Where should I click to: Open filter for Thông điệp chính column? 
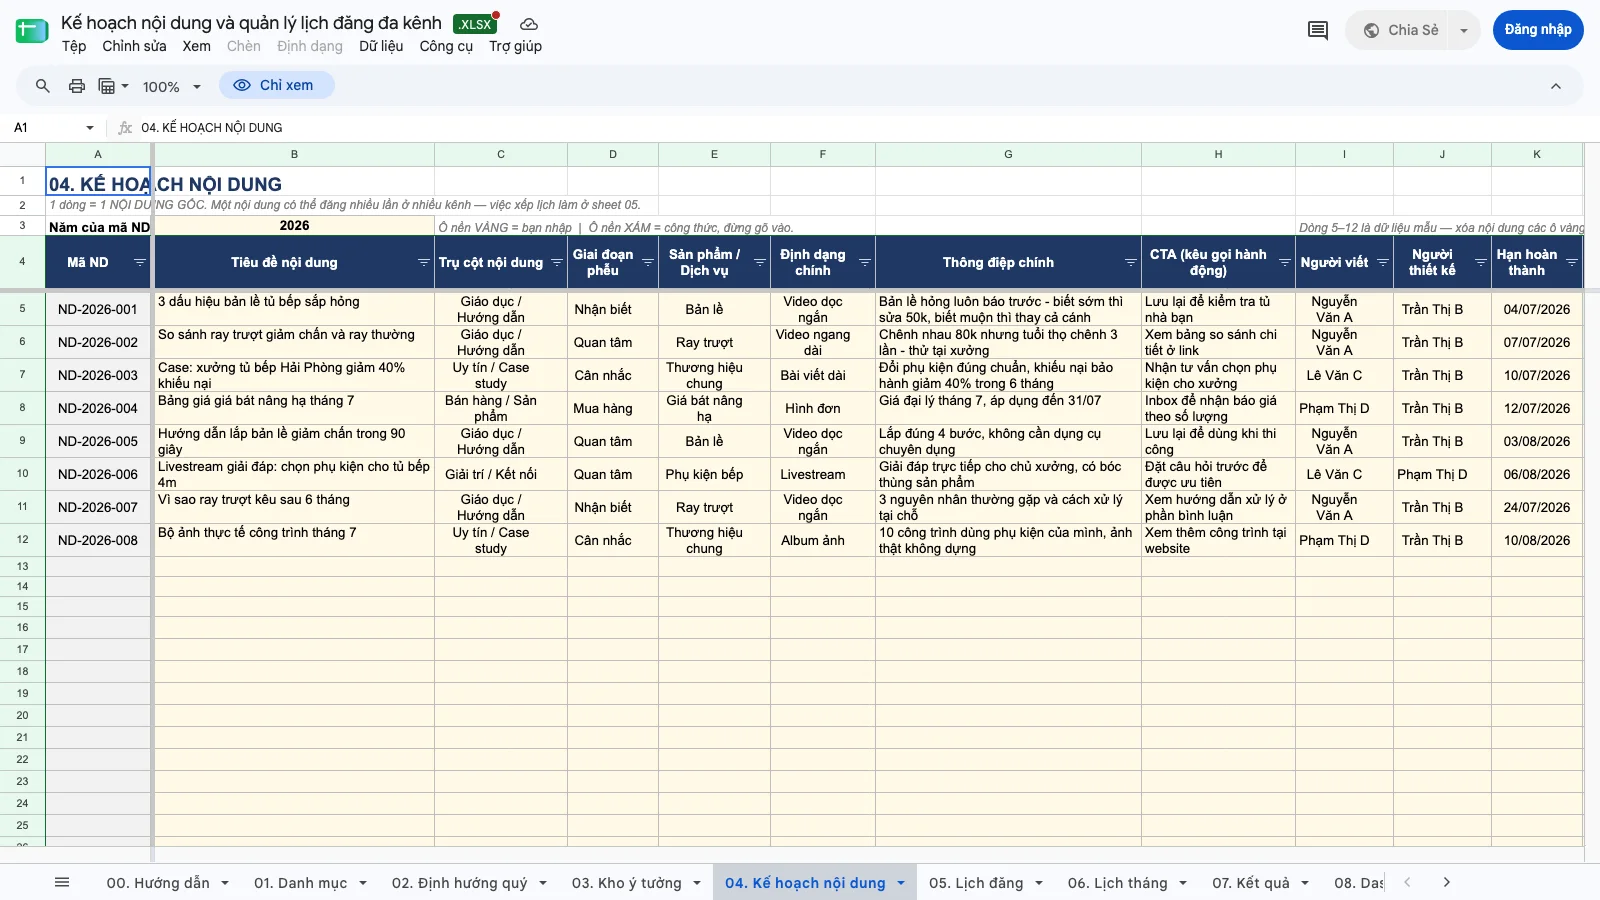point(1131,262)
